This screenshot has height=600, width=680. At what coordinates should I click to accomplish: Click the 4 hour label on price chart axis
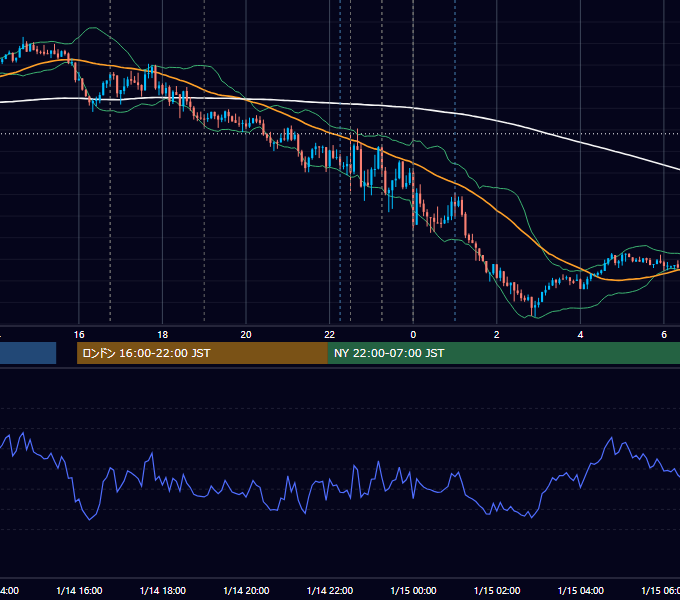pos(580,335)
